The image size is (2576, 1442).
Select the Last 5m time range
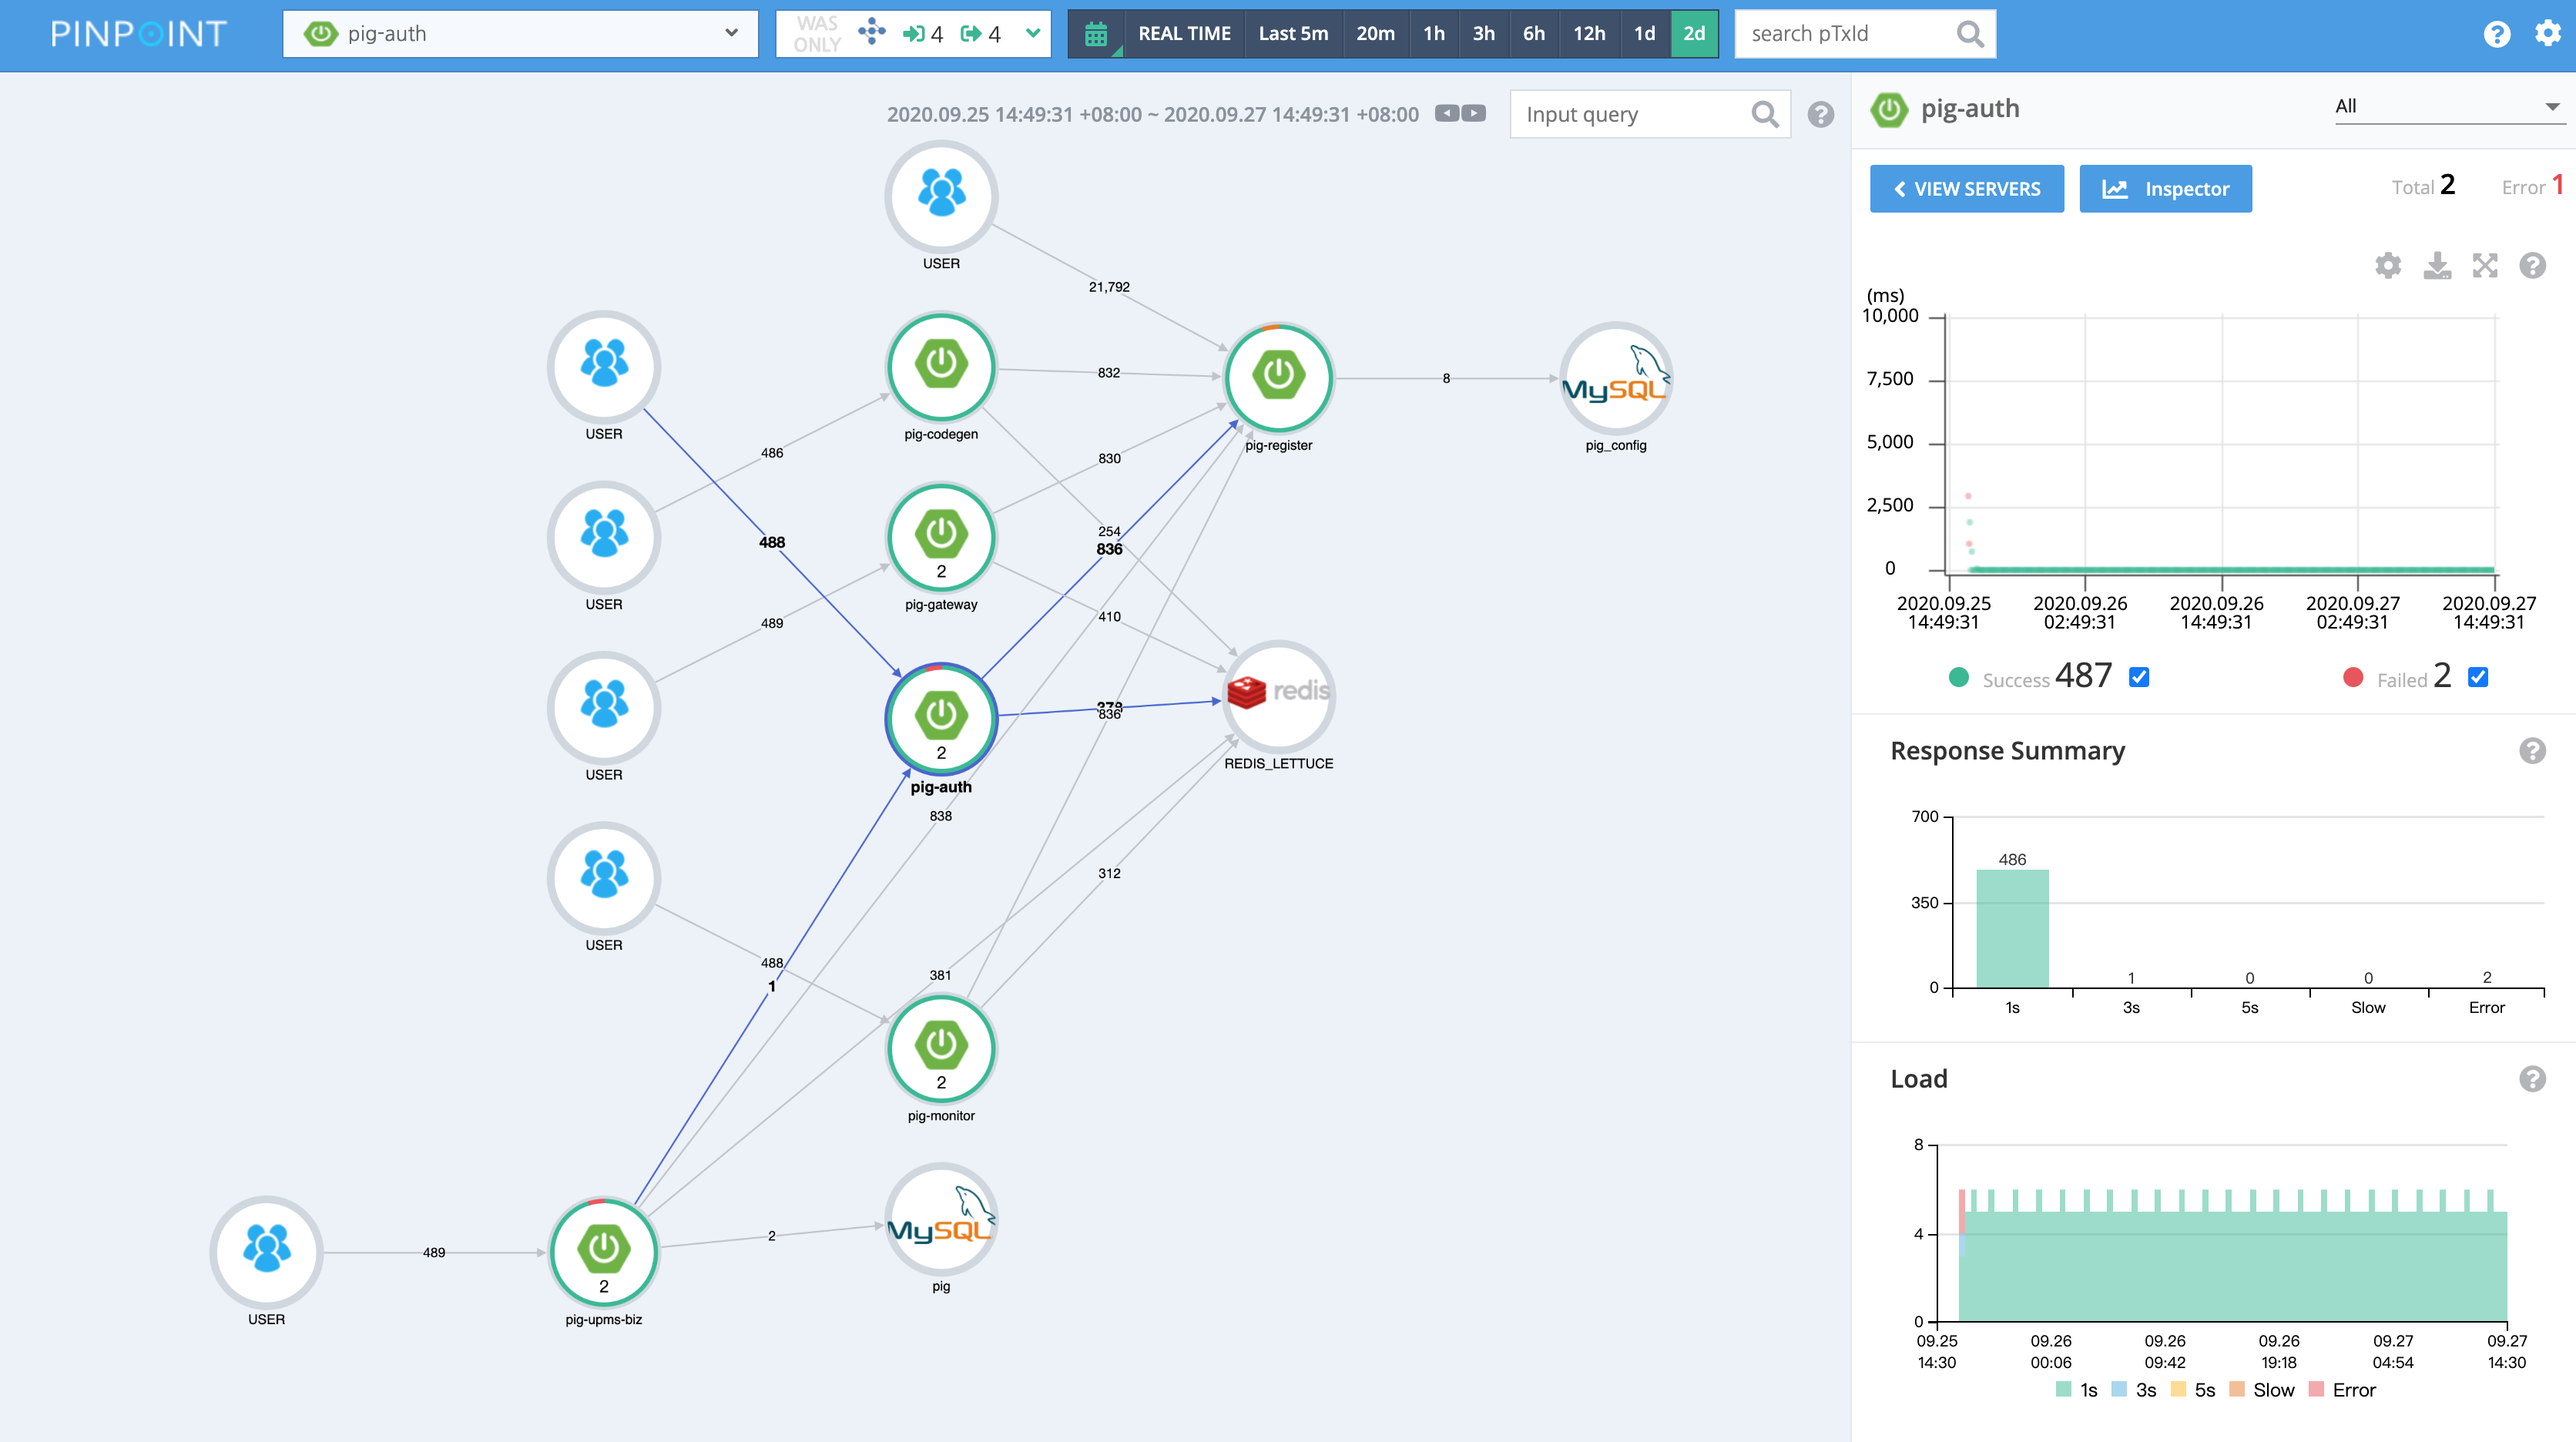click(1293, 34)
